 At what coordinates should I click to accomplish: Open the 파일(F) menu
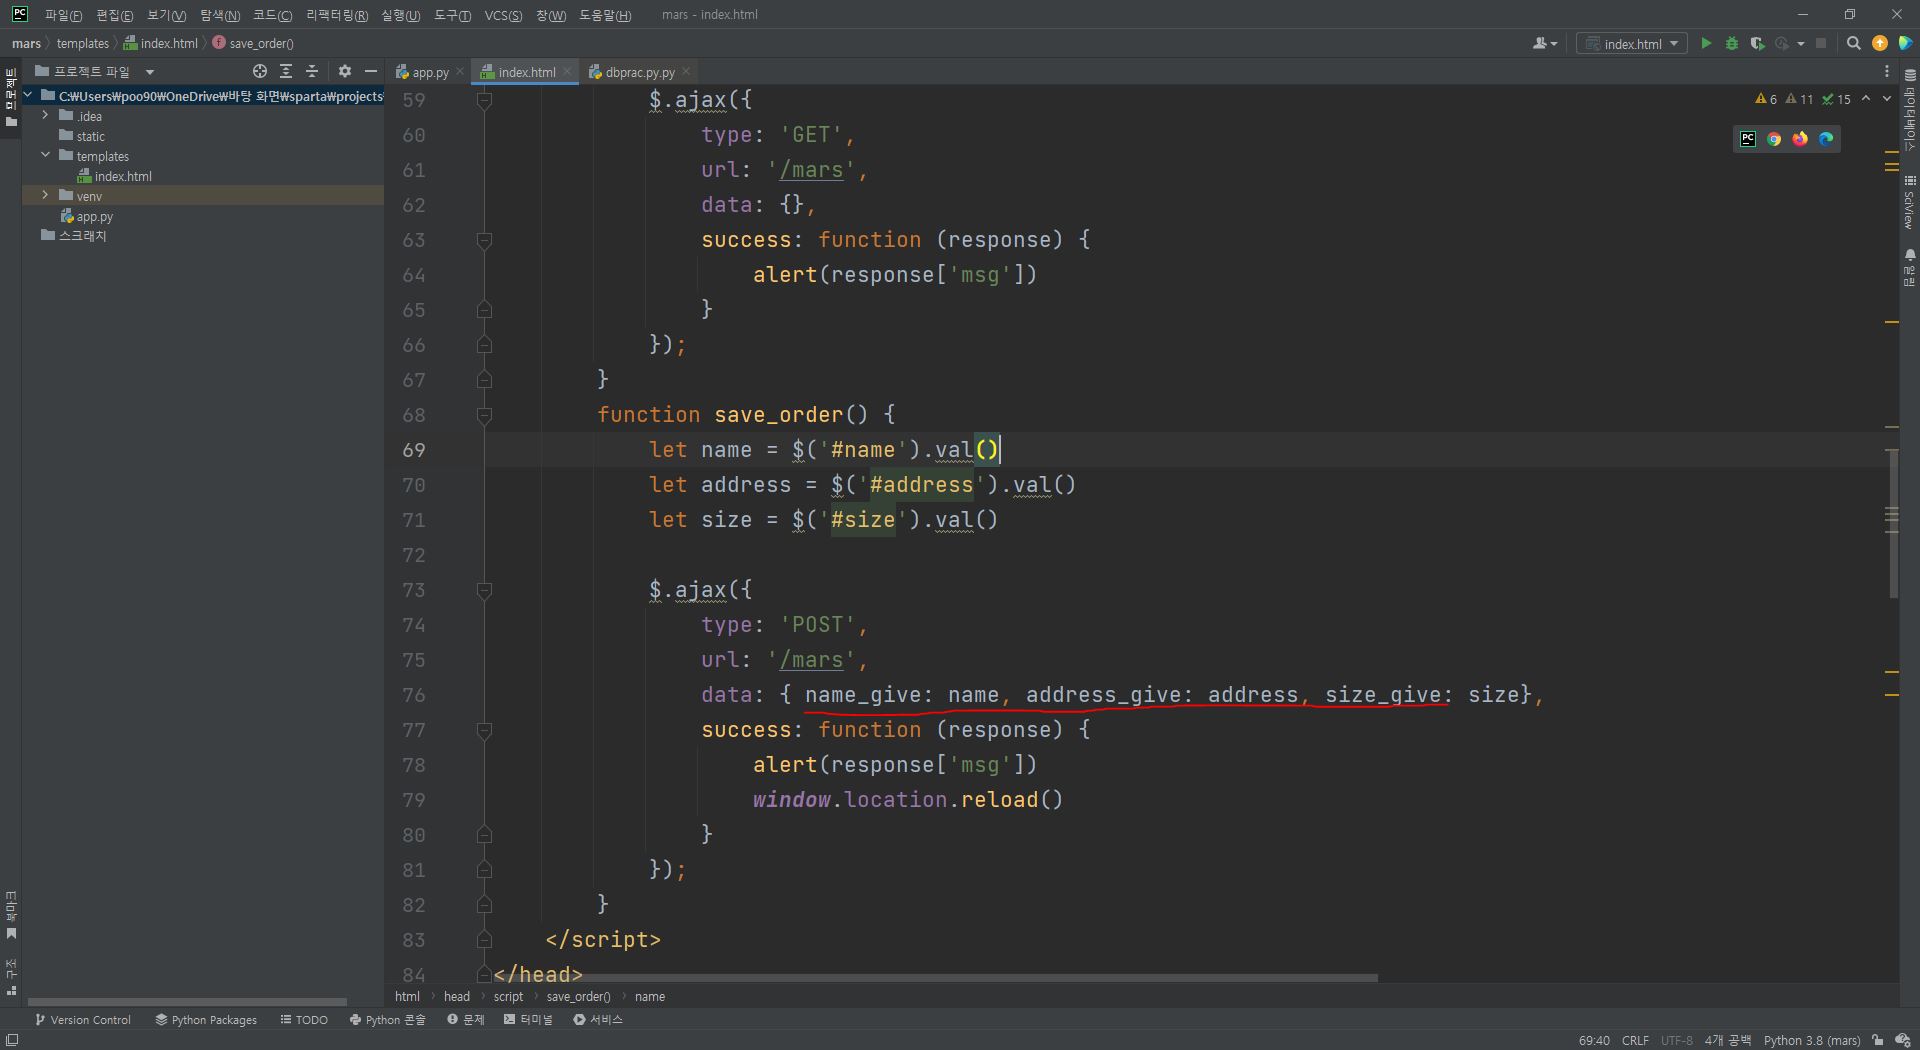(x=63, y=15)
